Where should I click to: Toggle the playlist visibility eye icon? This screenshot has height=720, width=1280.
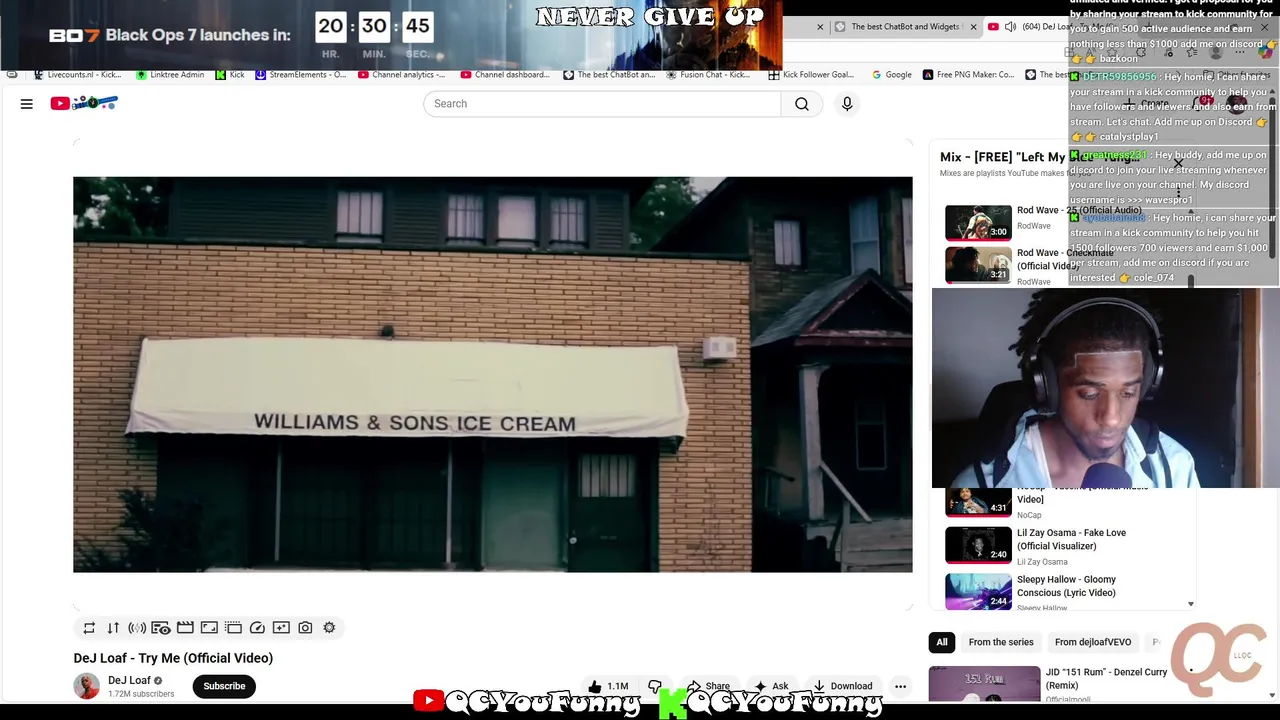click(161, 628)
